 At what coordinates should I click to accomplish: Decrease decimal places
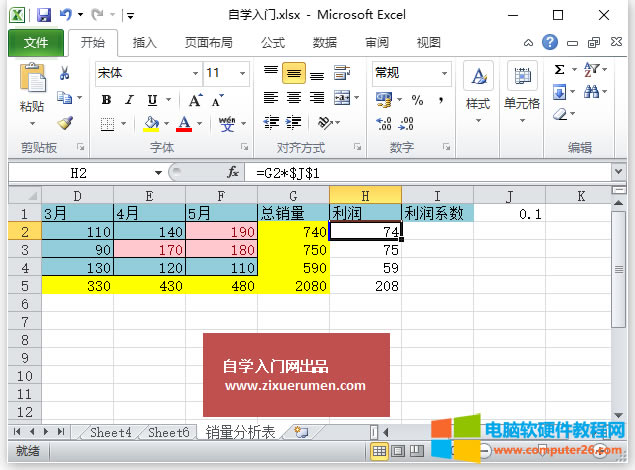(x=406, y=123)
